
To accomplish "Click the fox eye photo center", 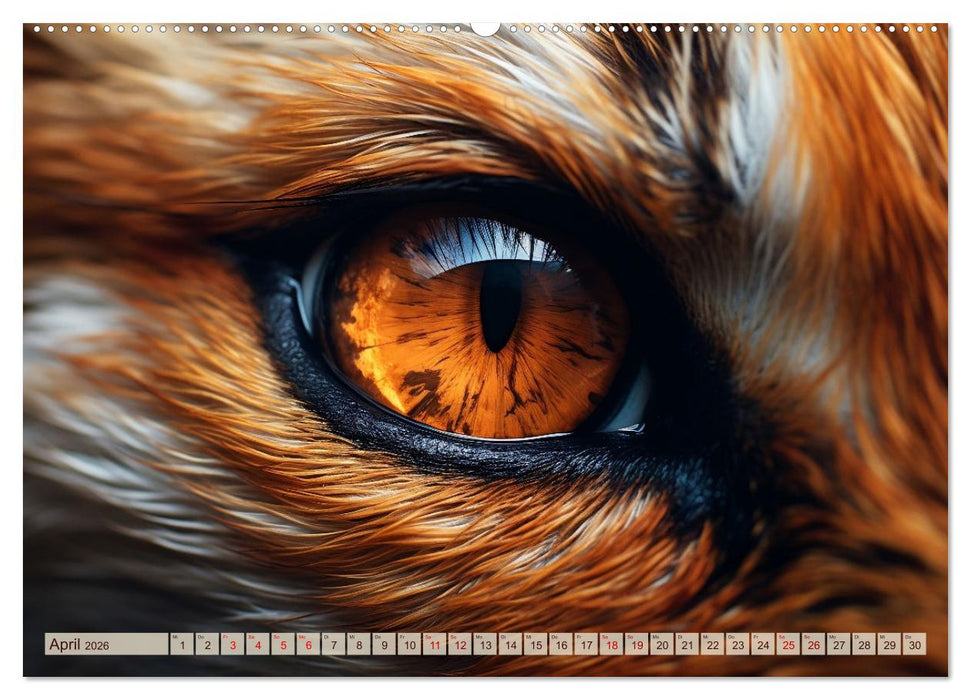I will tap(490, 320).
